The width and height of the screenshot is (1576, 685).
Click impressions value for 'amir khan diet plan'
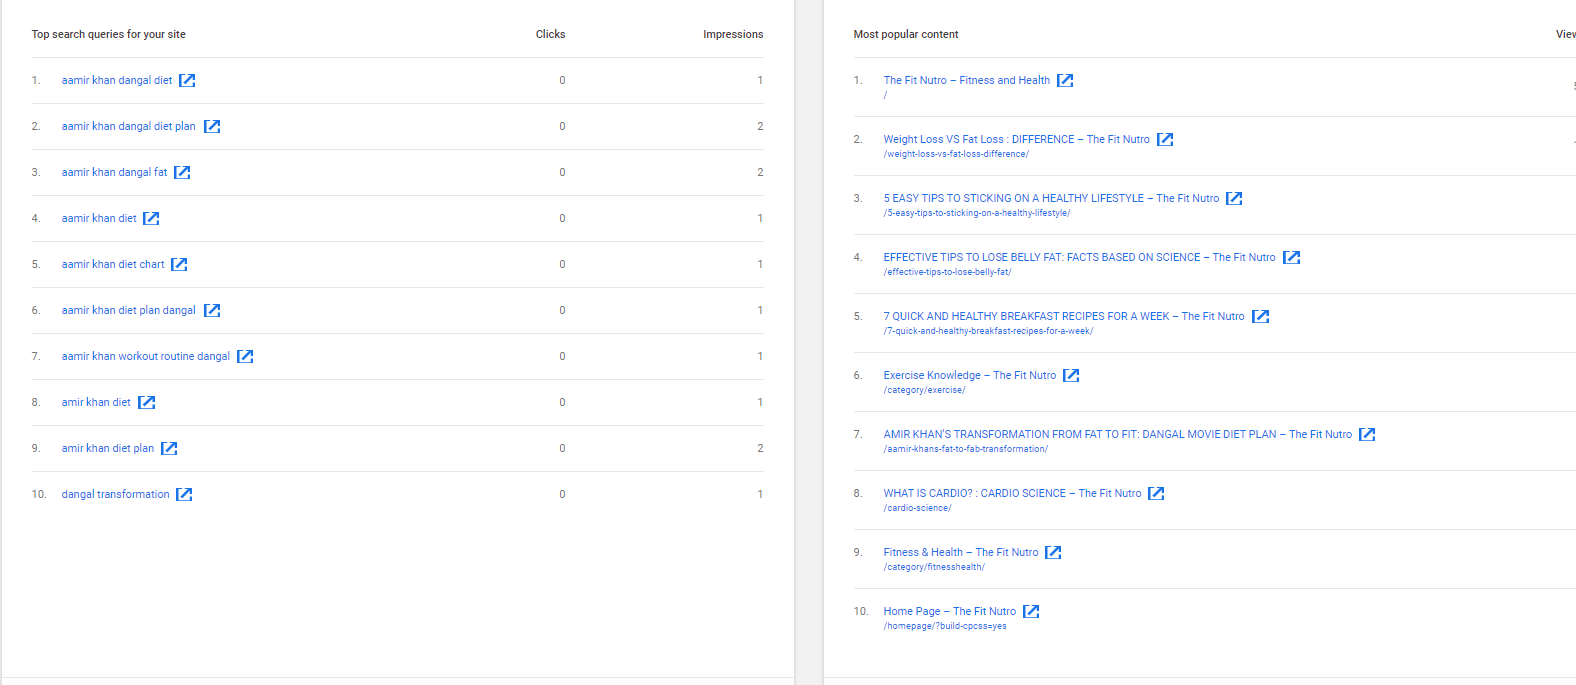760,448
